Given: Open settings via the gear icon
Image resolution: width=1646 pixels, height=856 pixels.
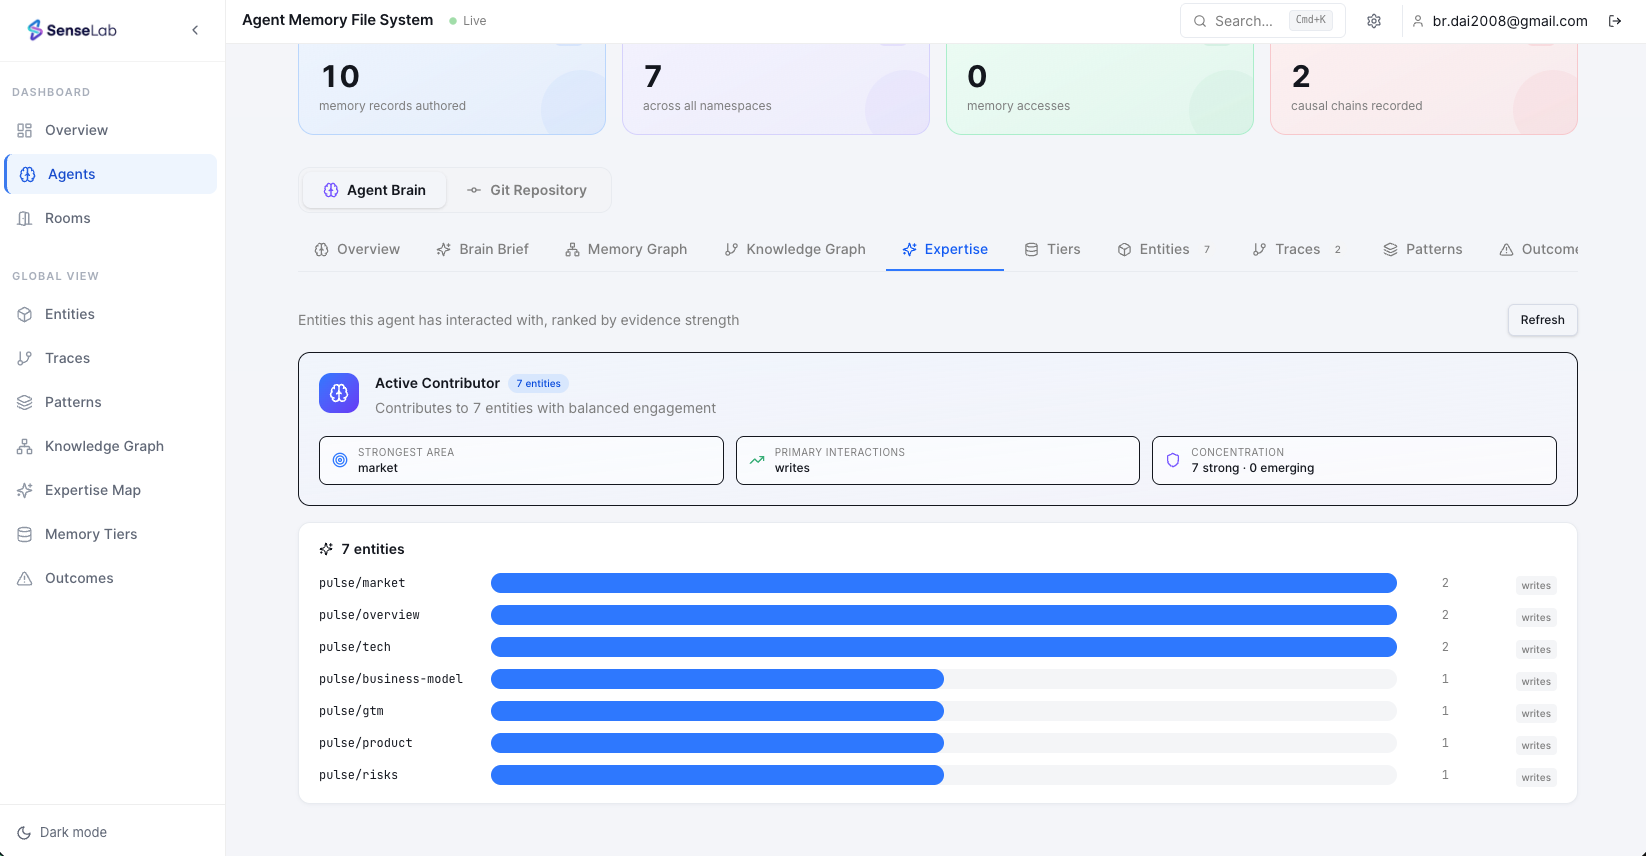Looking at the screenshot, I should (1374, 21).
